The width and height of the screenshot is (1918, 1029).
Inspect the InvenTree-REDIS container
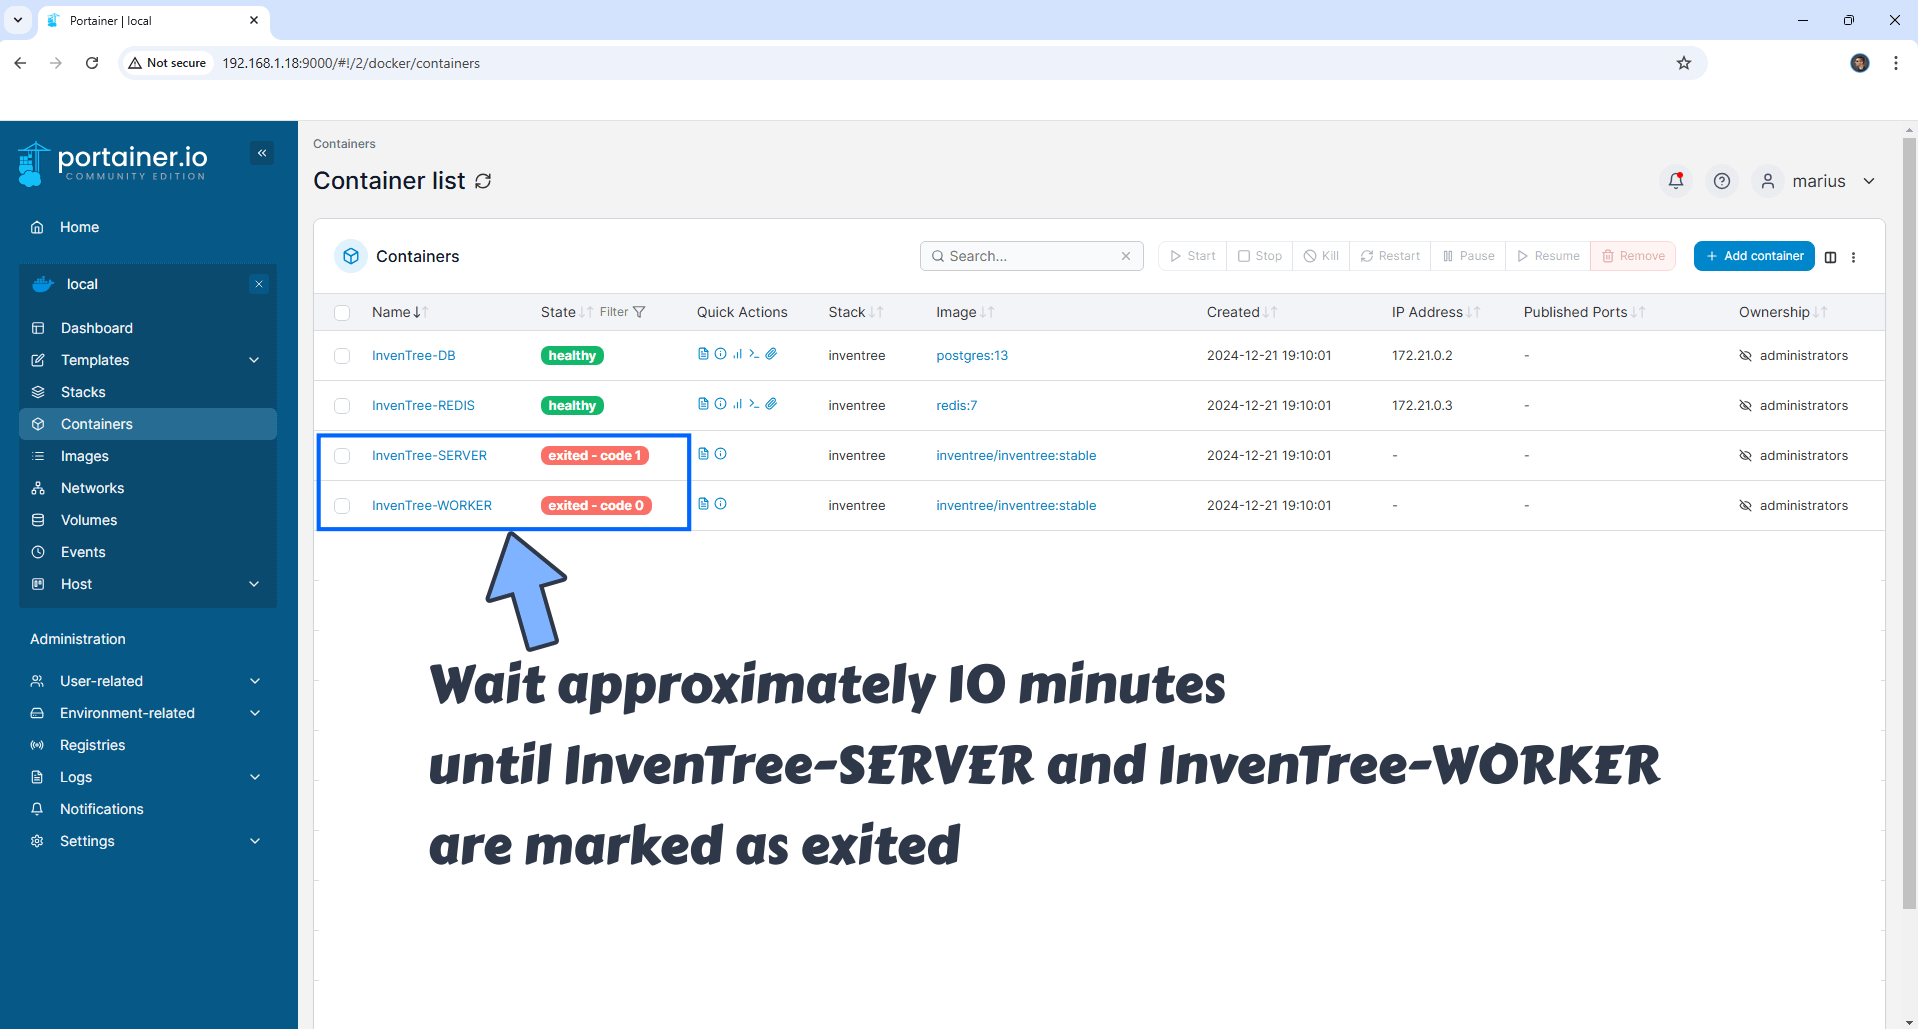point(720,404)
